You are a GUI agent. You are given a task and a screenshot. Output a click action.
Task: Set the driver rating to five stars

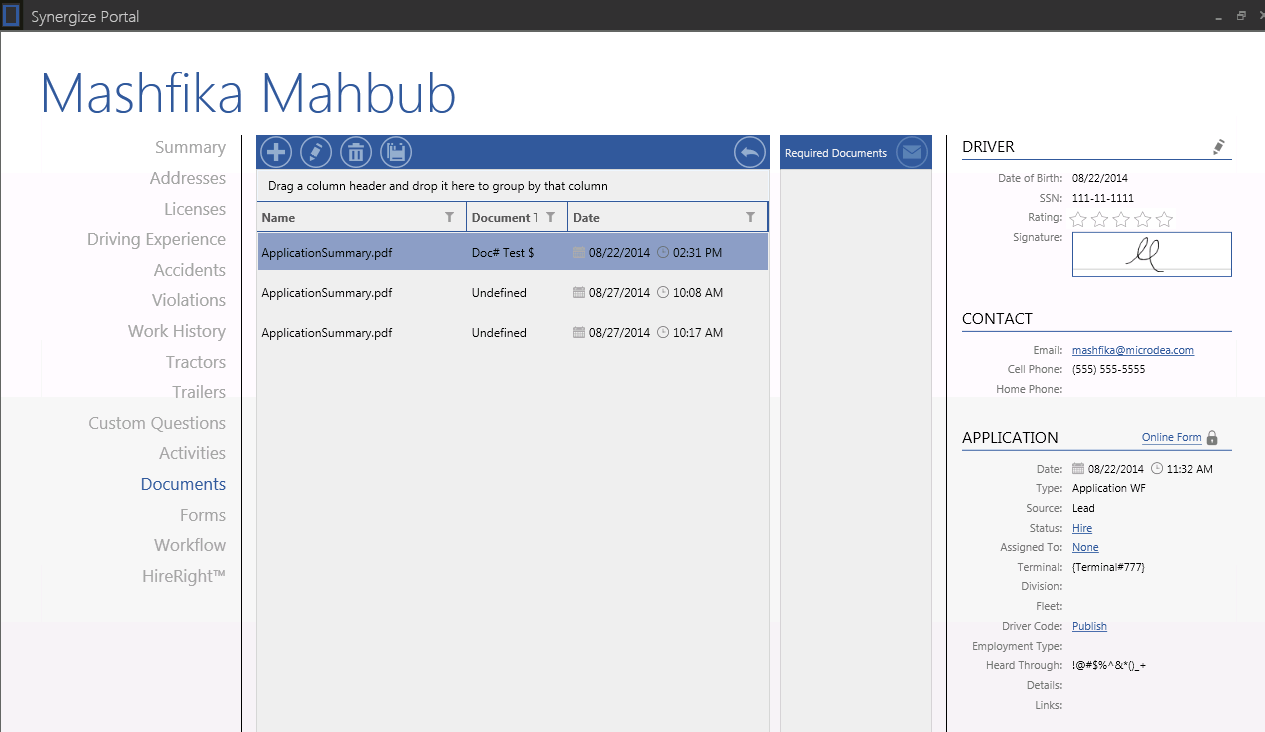pyautogui.click(x=1164, y=219)
